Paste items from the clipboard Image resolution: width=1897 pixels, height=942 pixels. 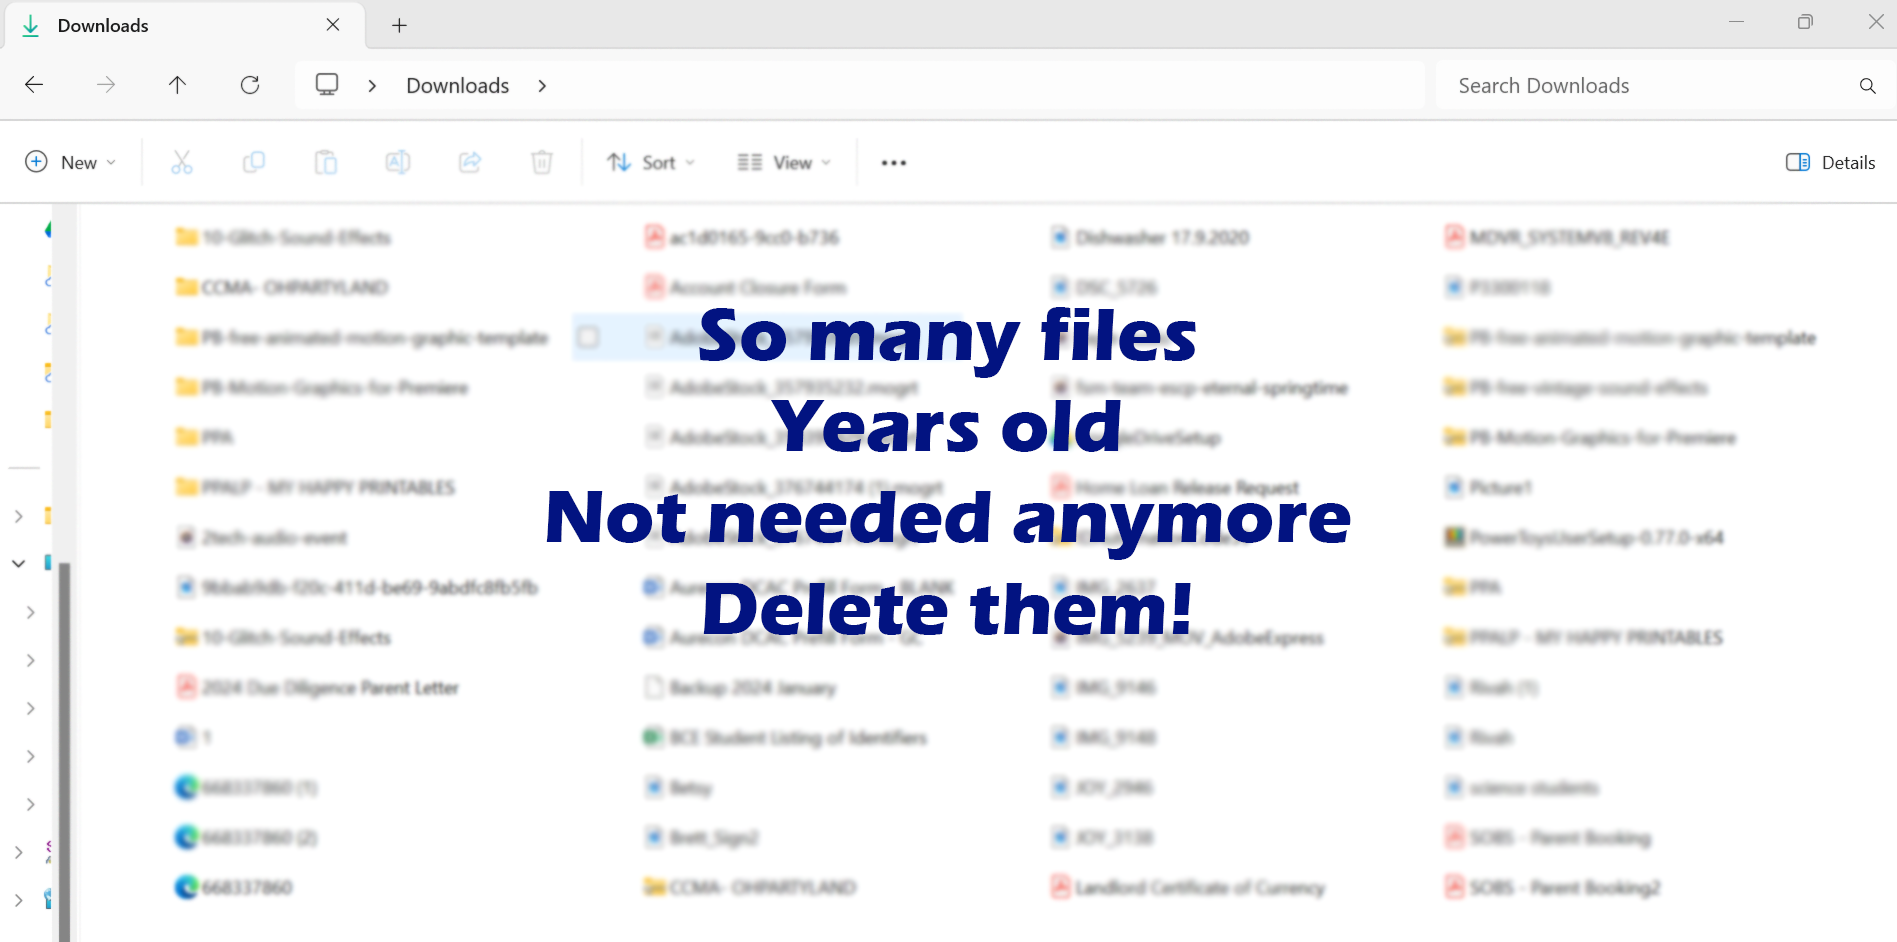point(326,161)
